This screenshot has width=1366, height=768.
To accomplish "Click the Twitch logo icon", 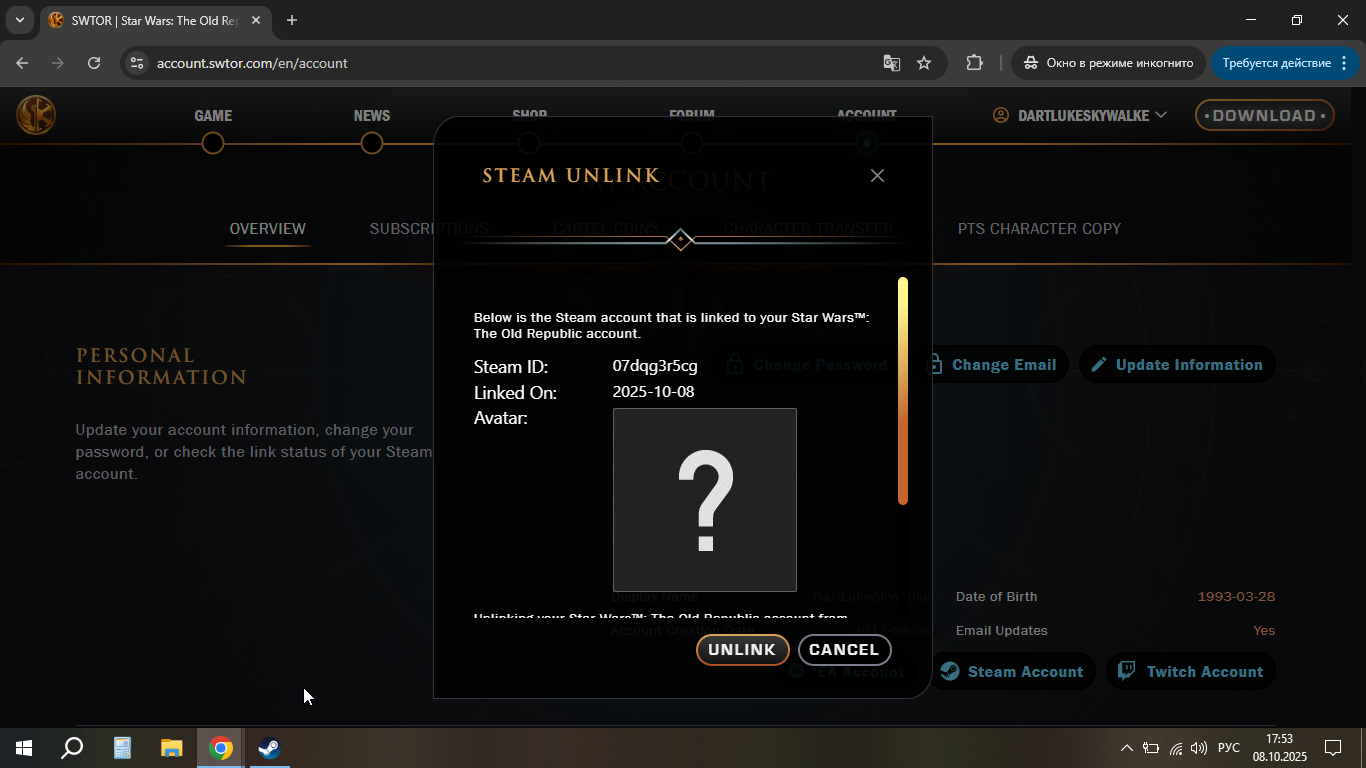I will (x=1126, y=671).
